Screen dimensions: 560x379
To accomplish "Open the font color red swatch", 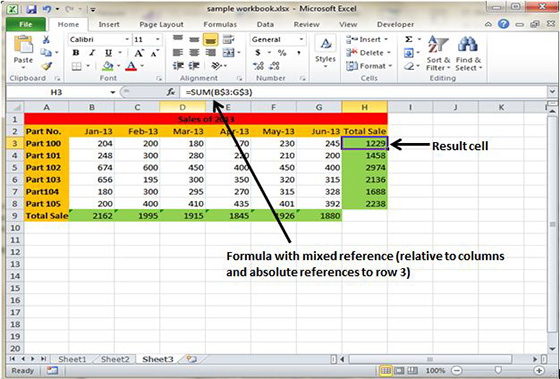I will click(x=131, y=66).
